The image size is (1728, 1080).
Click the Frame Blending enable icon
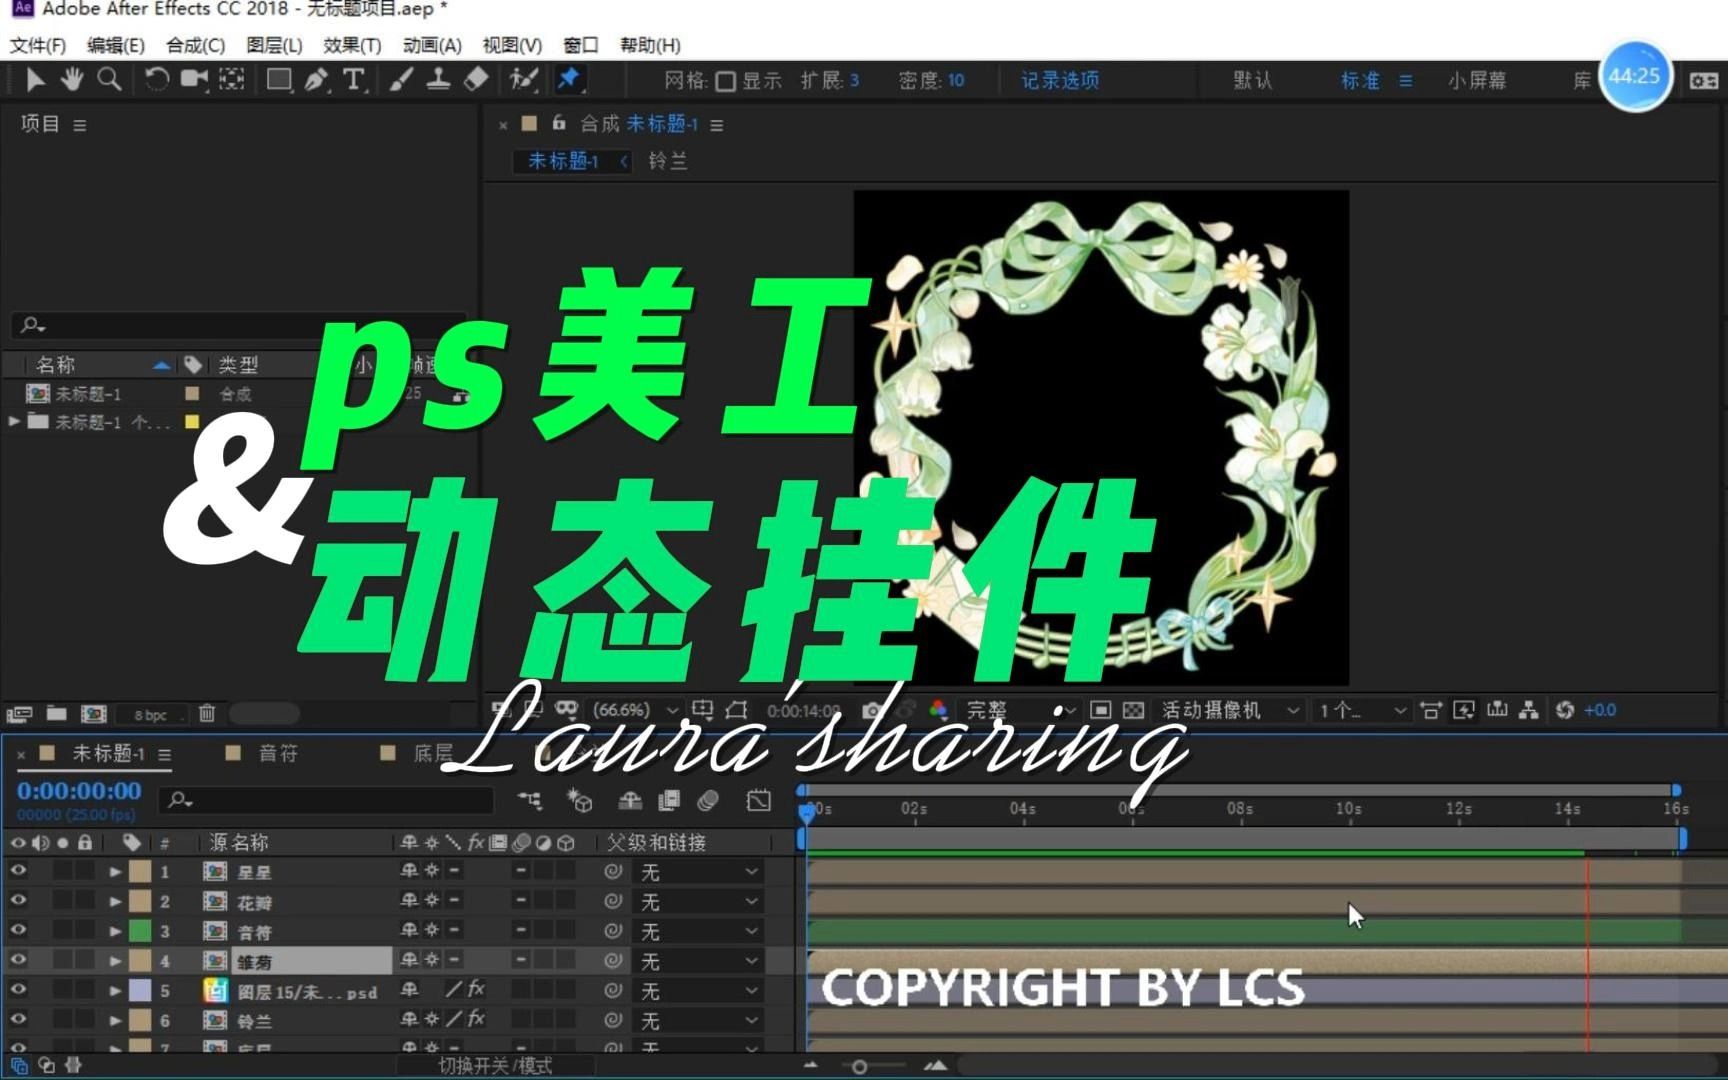[x=669, y=800]
